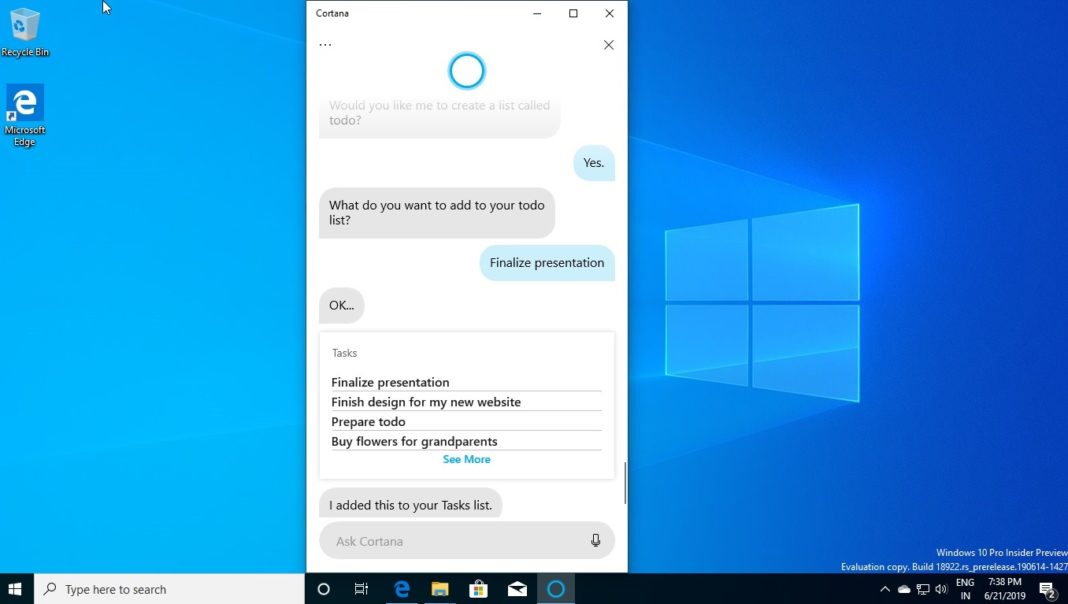
Task: Open volume control from the system tray
Action: point(941,588)
